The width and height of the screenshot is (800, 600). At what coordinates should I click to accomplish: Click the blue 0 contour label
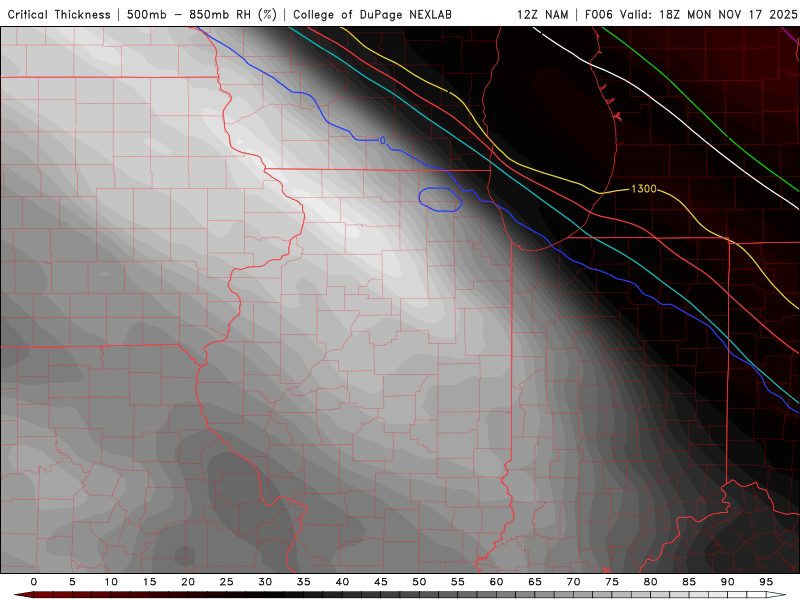(383, 140)
